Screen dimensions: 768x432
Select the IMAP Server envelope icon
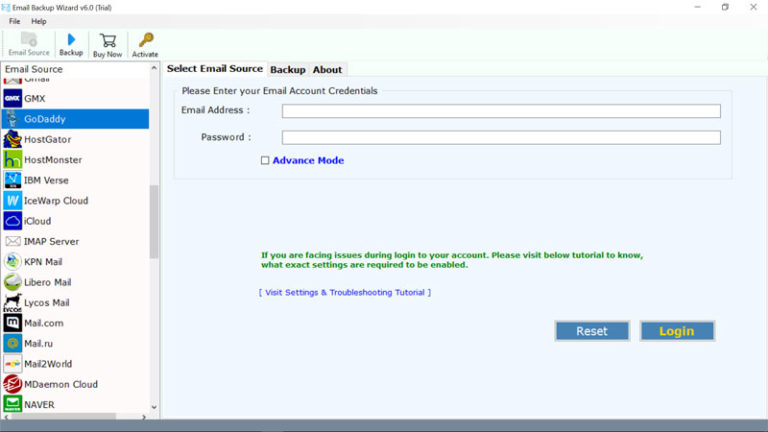coord(13,241)
